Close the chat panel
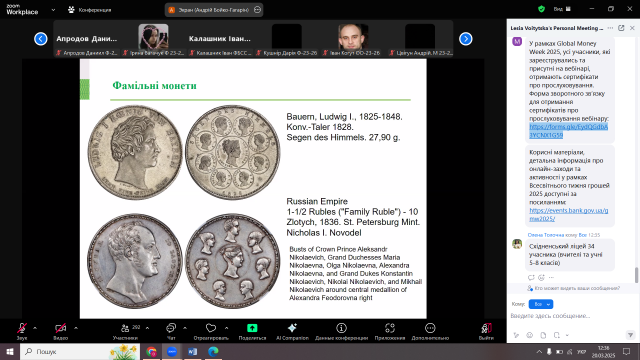640x360 pixels. pos(632,28)
